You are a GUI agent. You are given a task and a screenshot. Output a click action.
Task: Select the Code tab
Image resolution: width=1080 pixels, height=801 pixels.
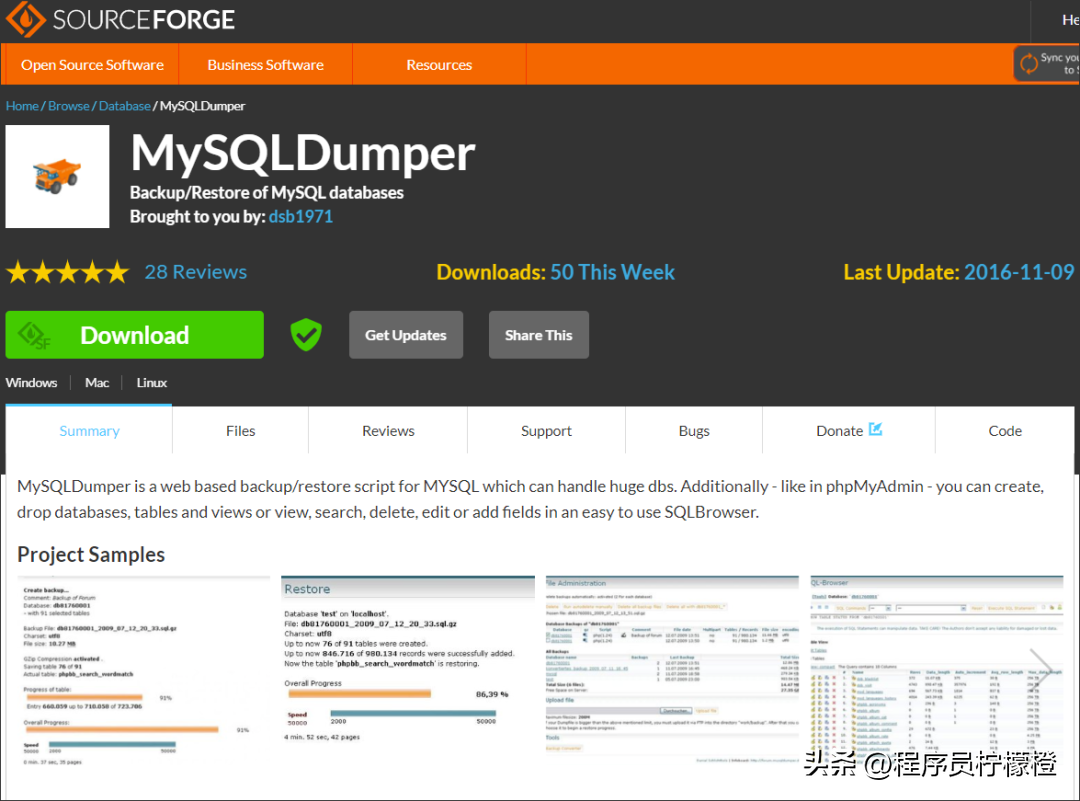click(1004, 431)
